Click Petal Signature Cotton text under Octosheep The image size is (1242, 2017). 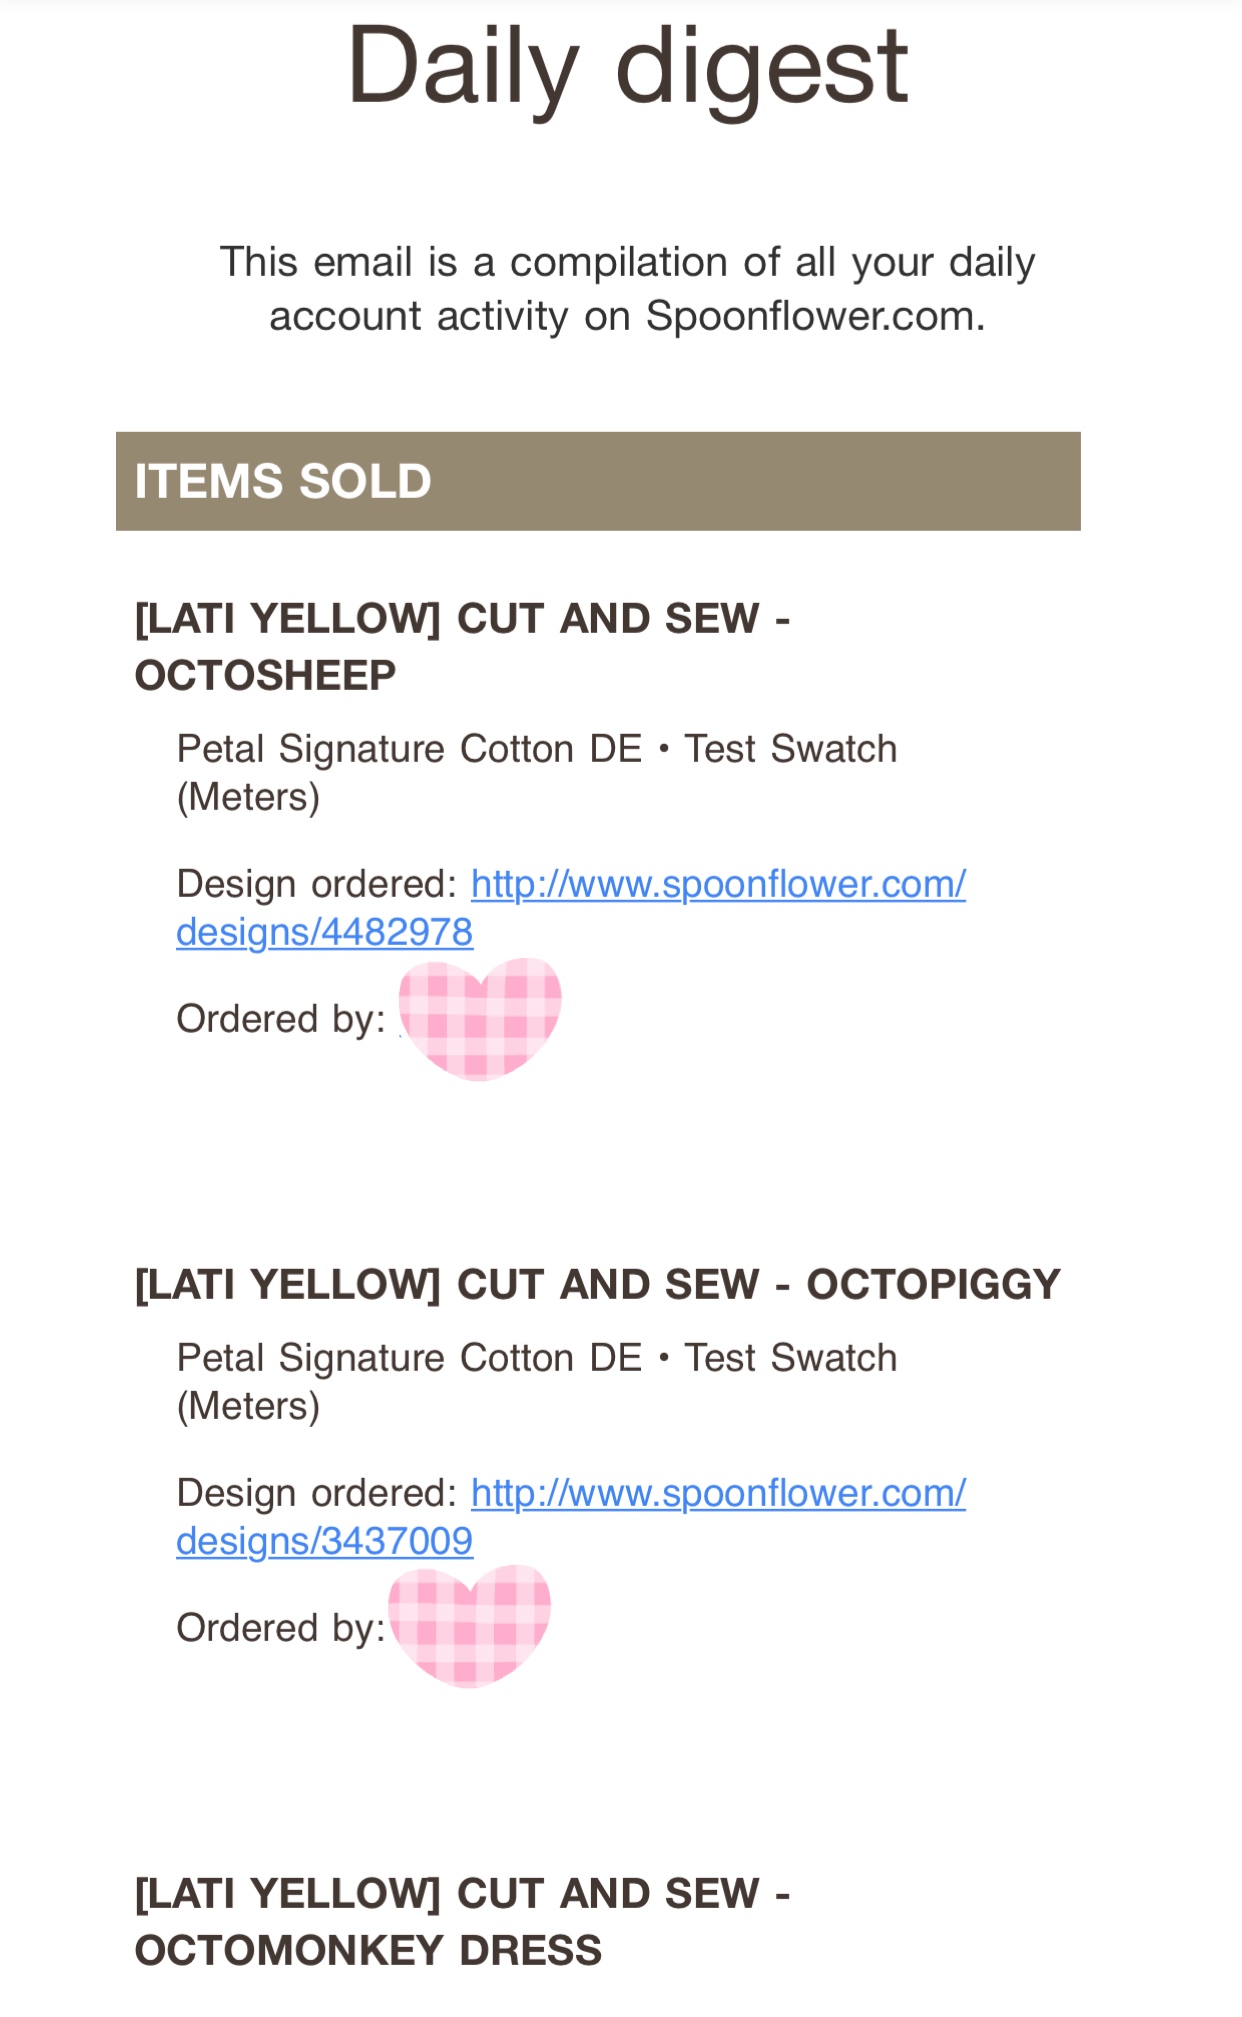409,749
